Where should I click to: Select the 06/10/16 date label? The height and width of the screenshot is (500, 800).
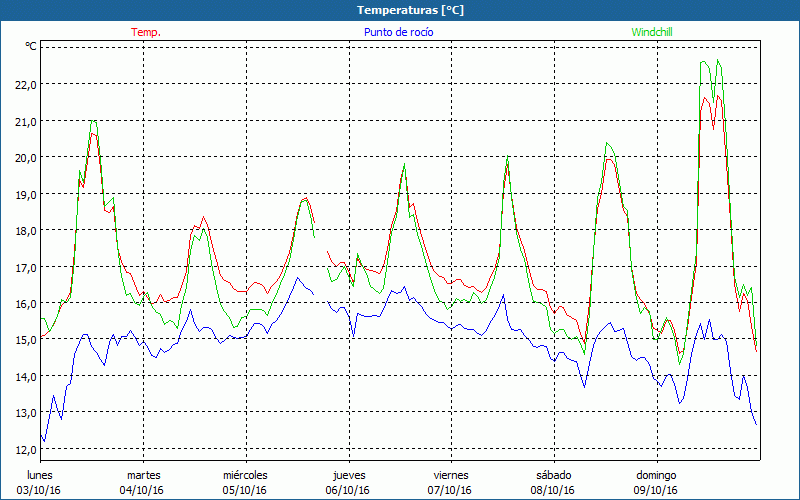(x=347, y=490)
